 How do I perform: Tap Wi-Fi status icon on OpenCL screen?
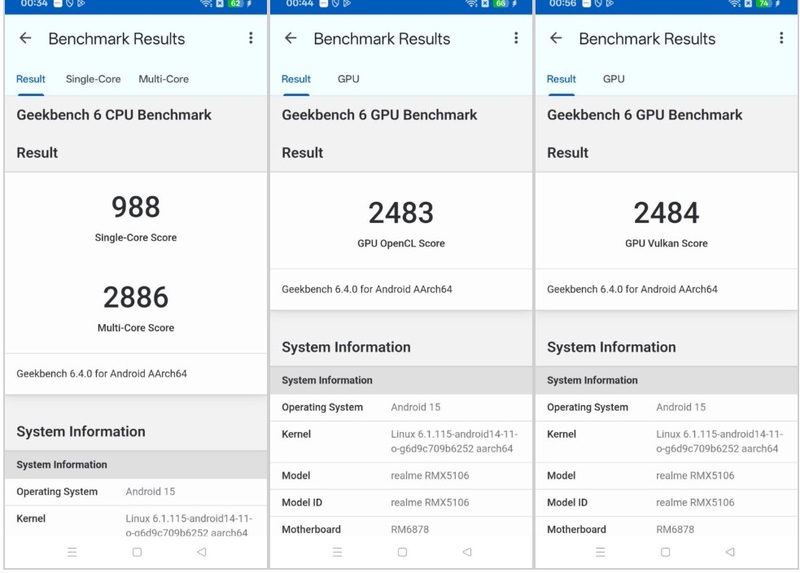pyautogui.click(x=471, y=4)
